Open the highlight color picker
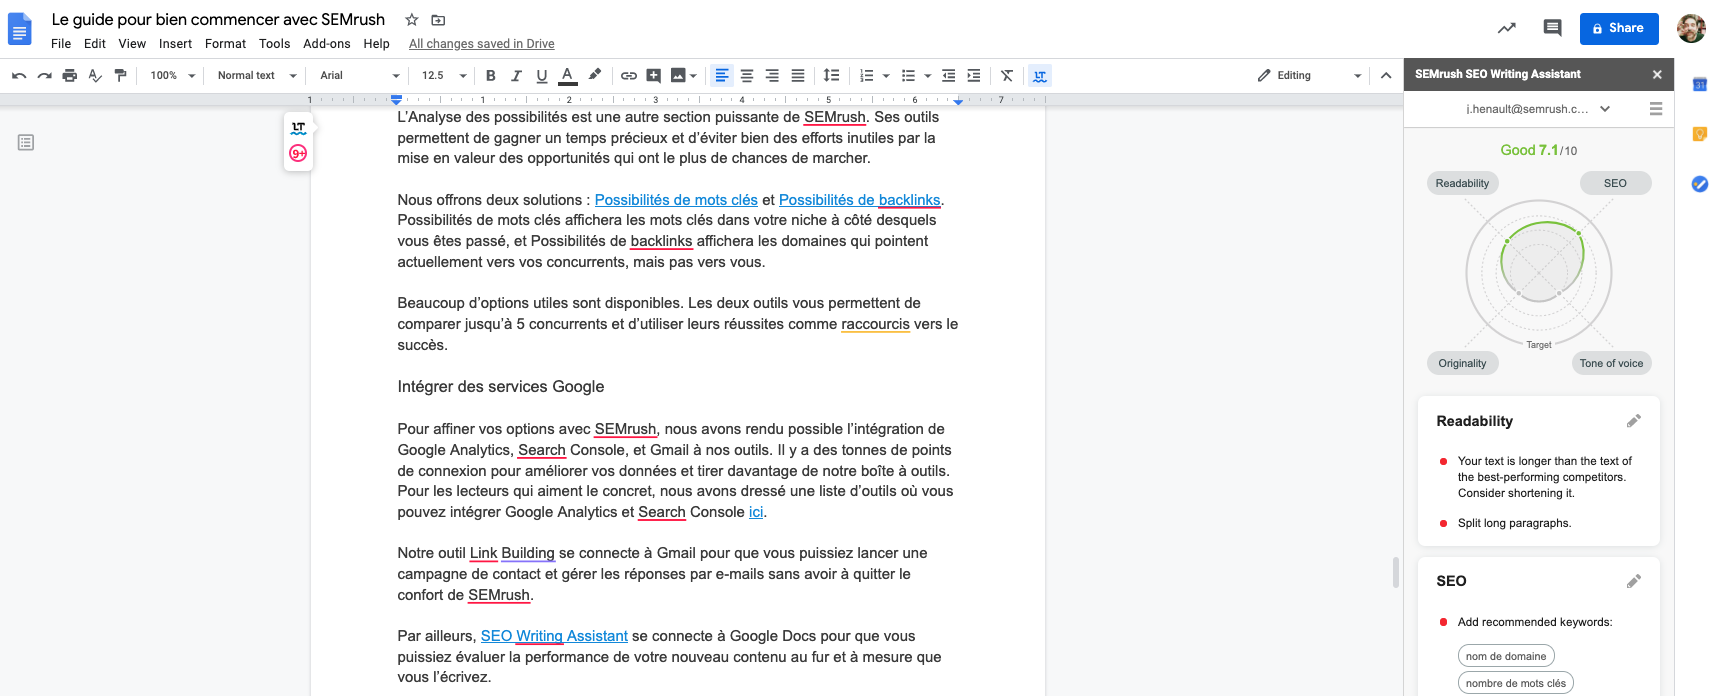 pyautogui.click(x=595, y=76)
